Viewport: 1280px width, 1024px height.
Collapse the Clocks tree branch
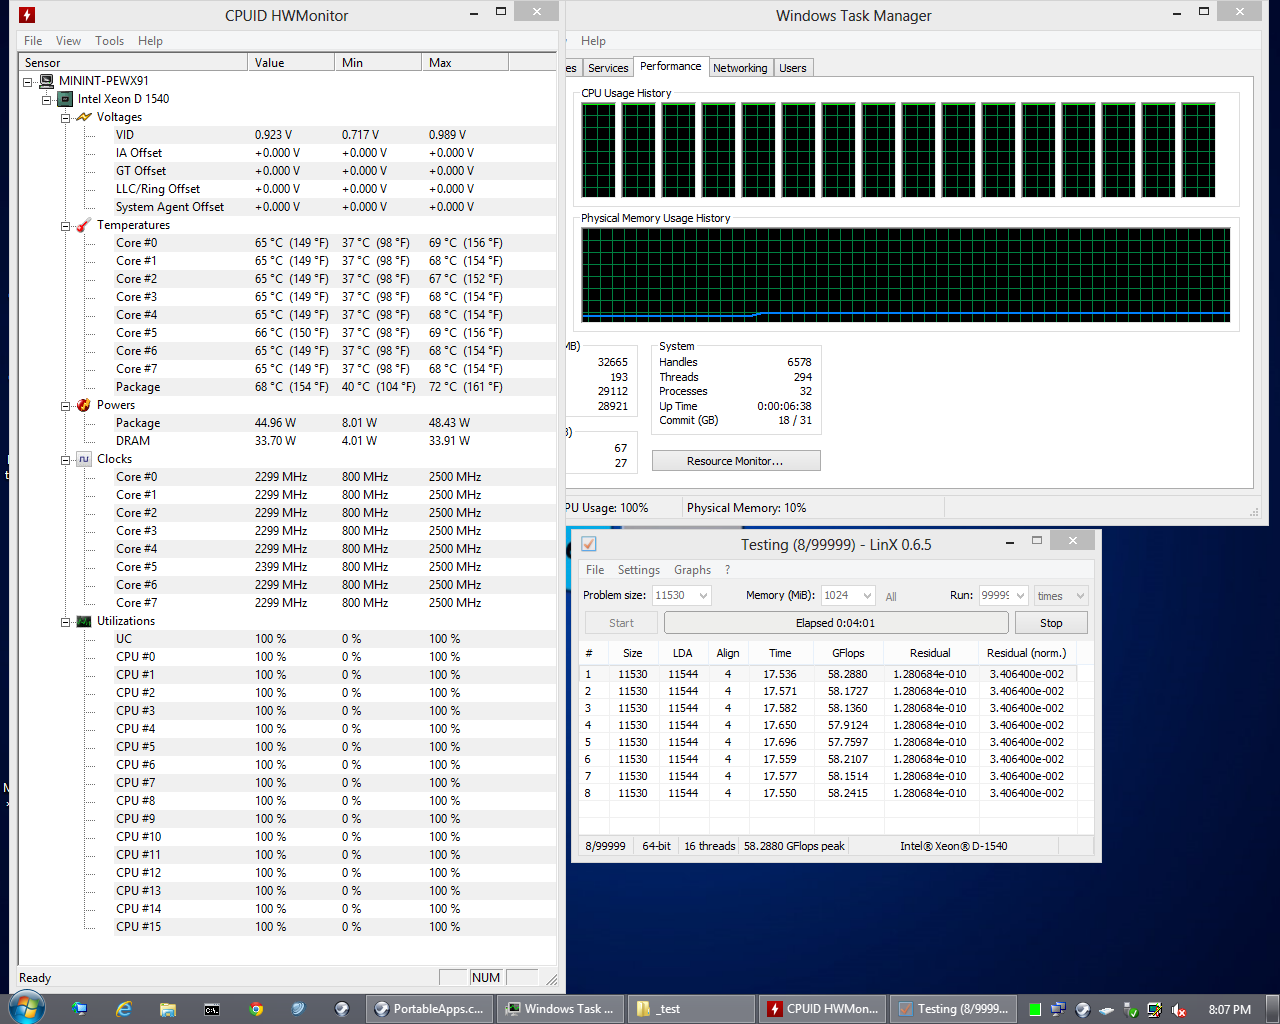[x=65, y=459]
